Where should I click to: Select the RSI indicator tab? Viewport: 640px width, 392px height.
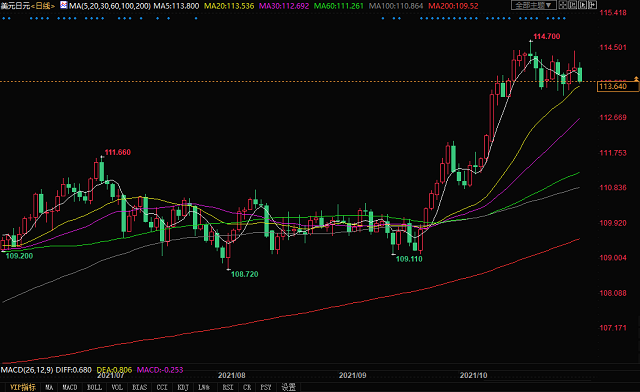tap(228, 387)
